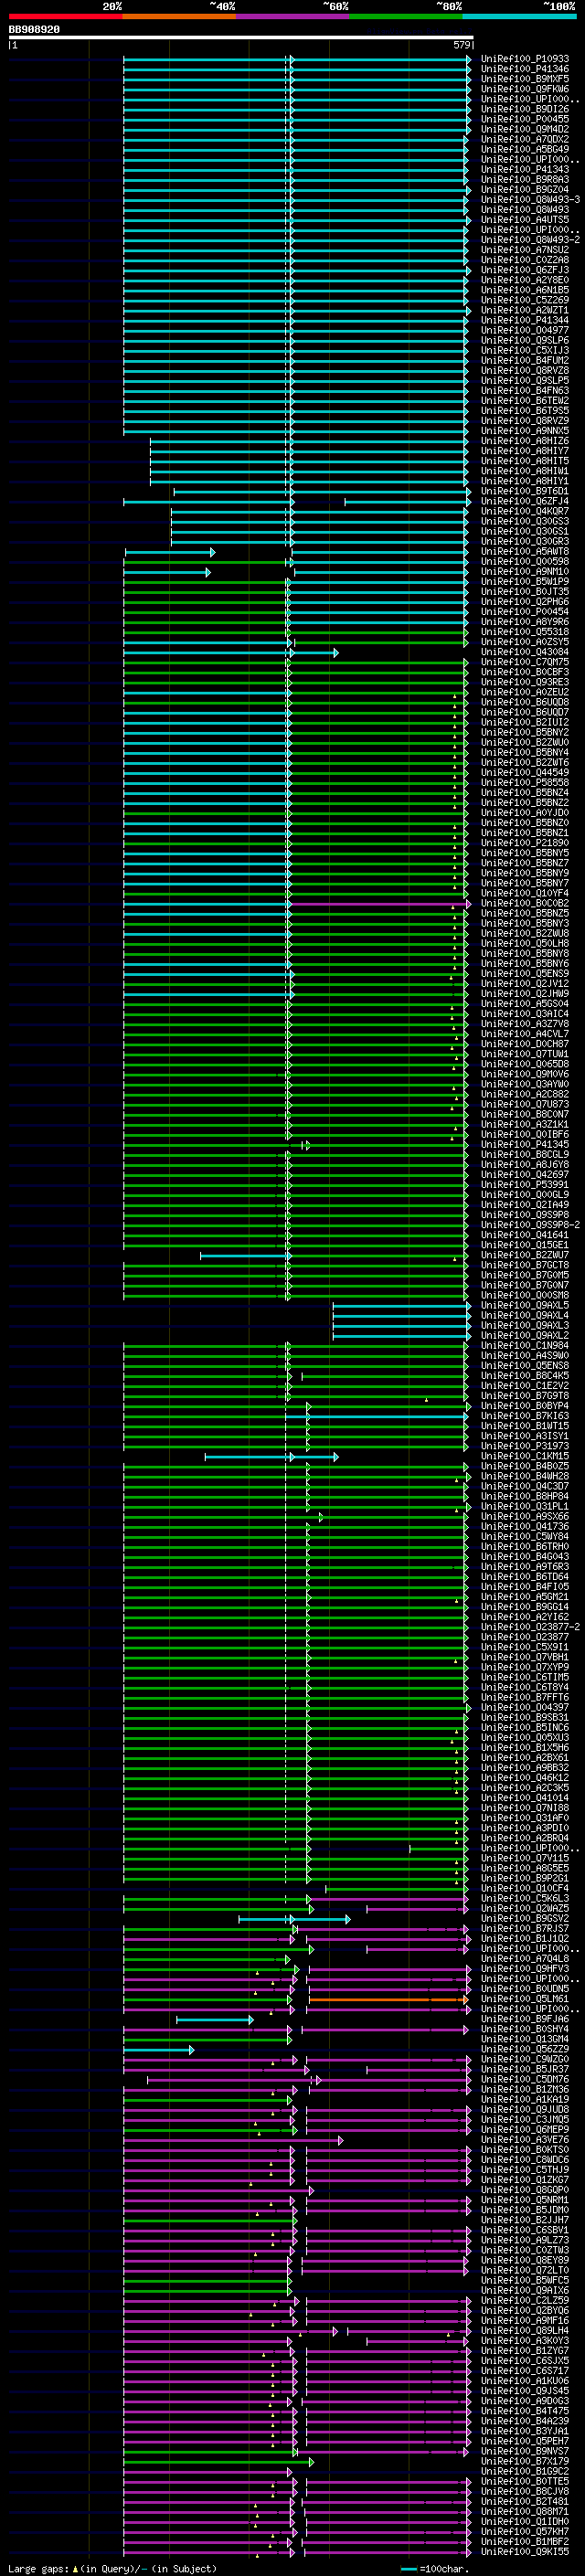This screenshot has height=2576, width=585.
Task: Click the UniRef100_Q8W493-3 label
Action: tap(530, 200)
